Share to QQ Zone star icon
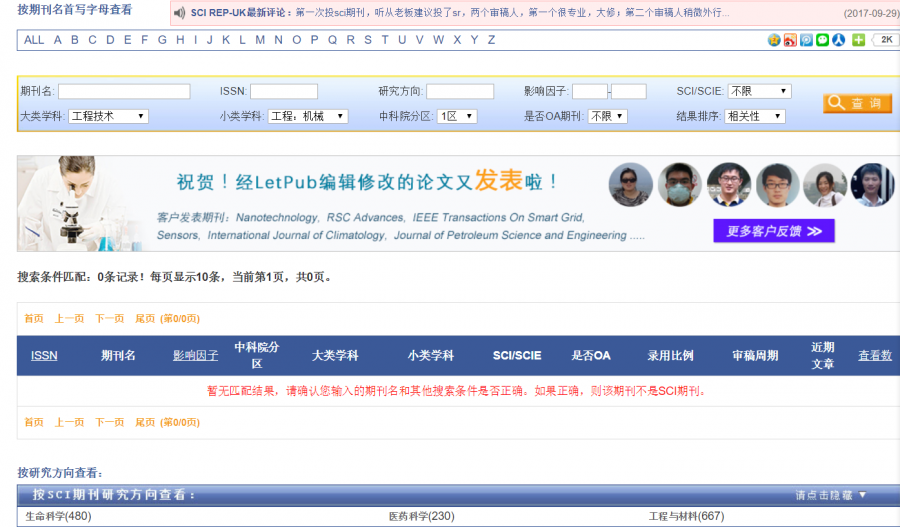This screenshot has height=527, width=900. (x=774, y=40)
